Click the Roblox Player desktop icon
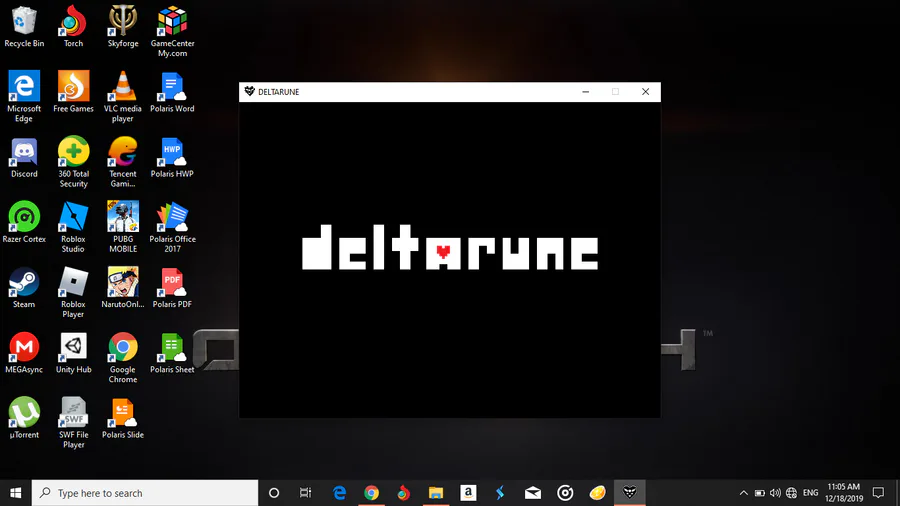900x506 pixels. coord(73,293)
